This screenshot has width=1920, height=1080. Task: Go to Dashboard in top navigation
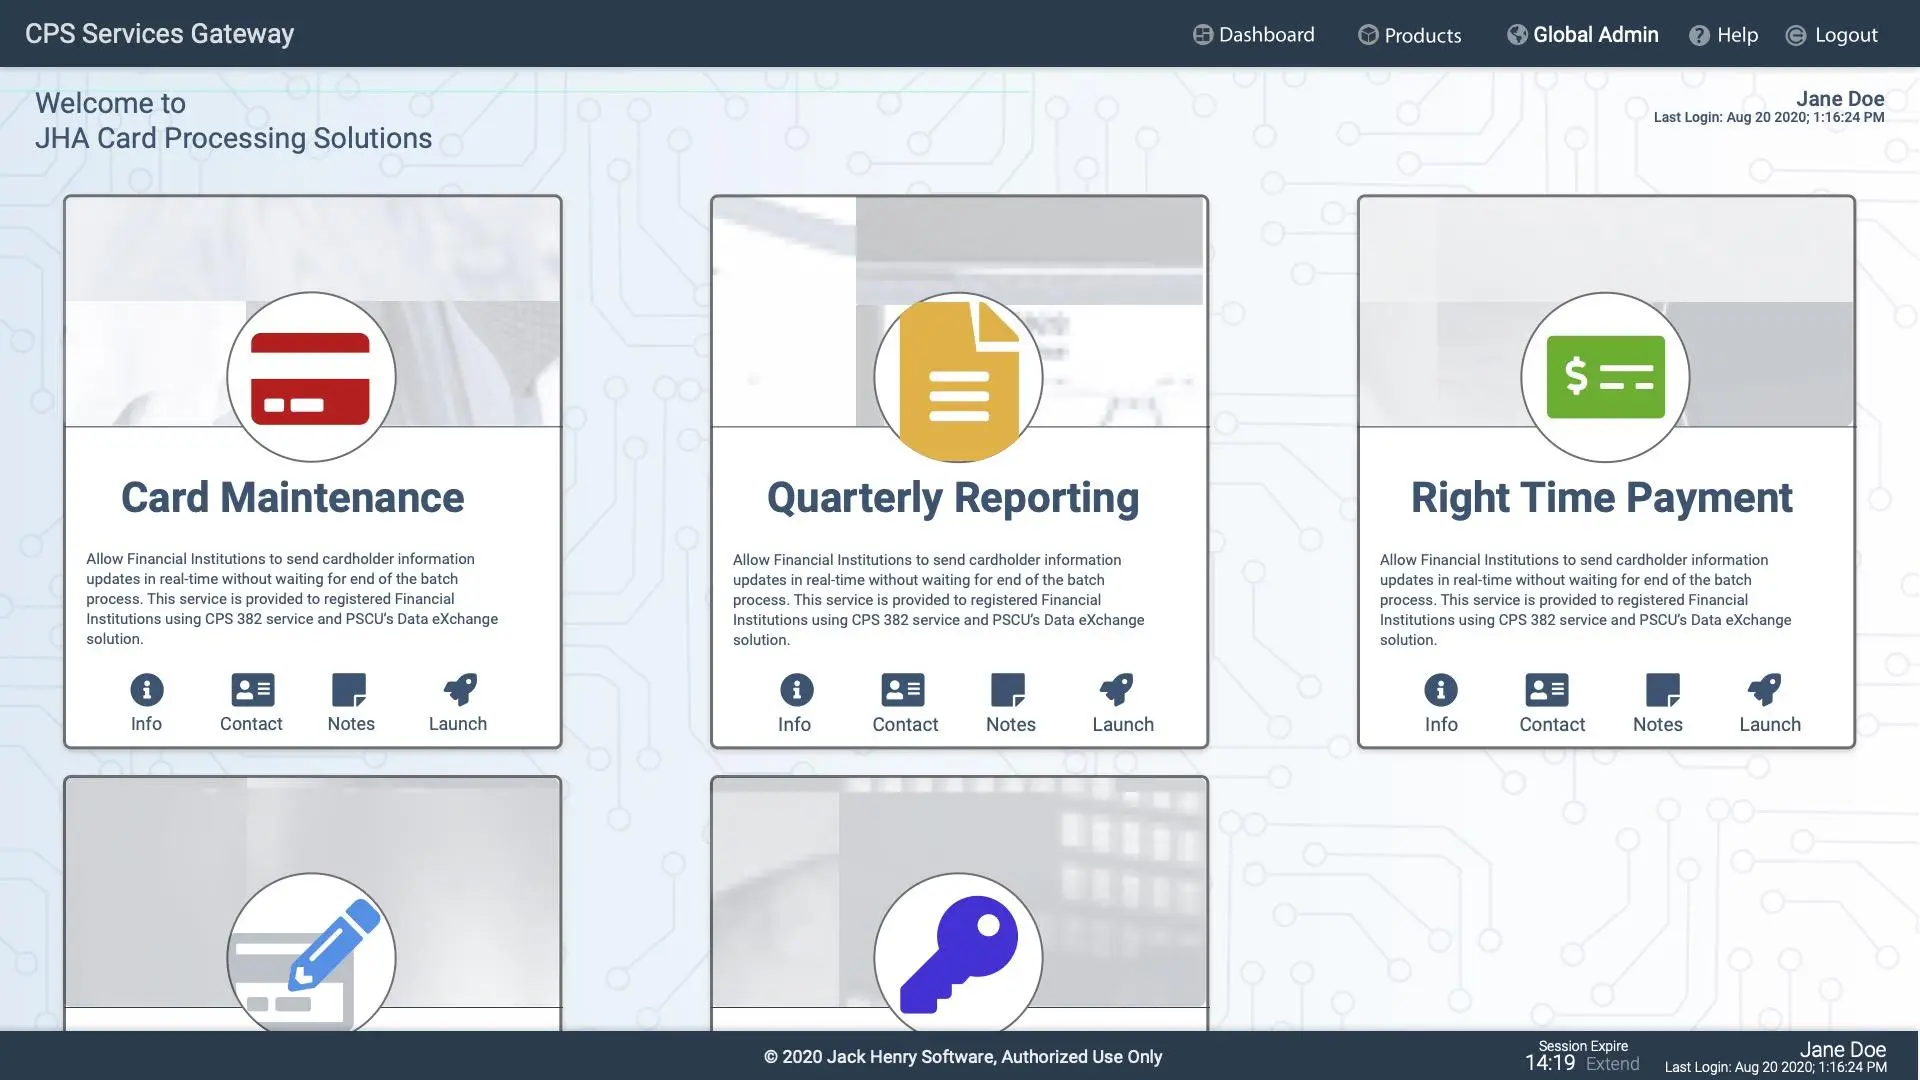coord(1254,35)
